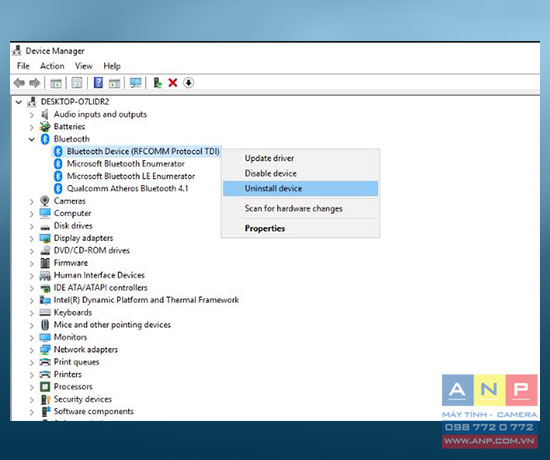This screenshot has height=460, width=550.
Task: Select the Security devices label
Action: (82, 399)
